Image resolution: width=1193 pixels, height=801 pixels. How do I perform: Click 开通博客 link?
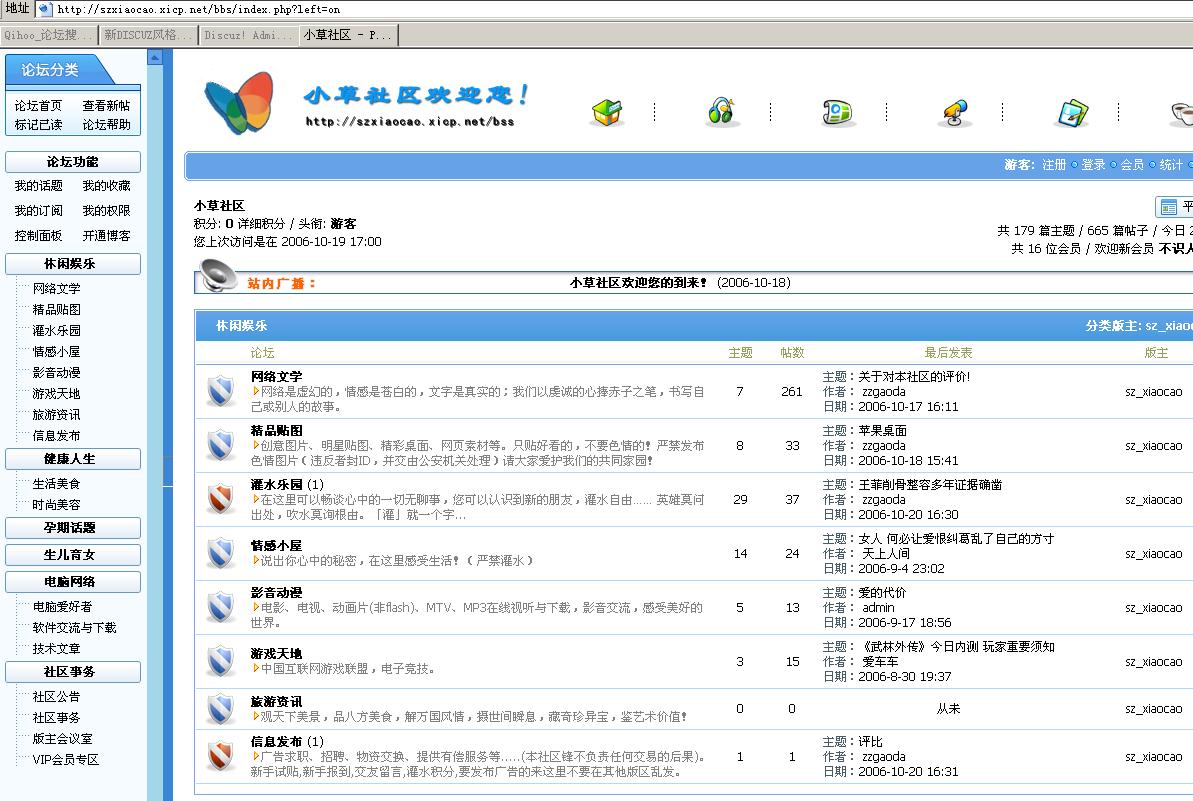click(107, 236)
